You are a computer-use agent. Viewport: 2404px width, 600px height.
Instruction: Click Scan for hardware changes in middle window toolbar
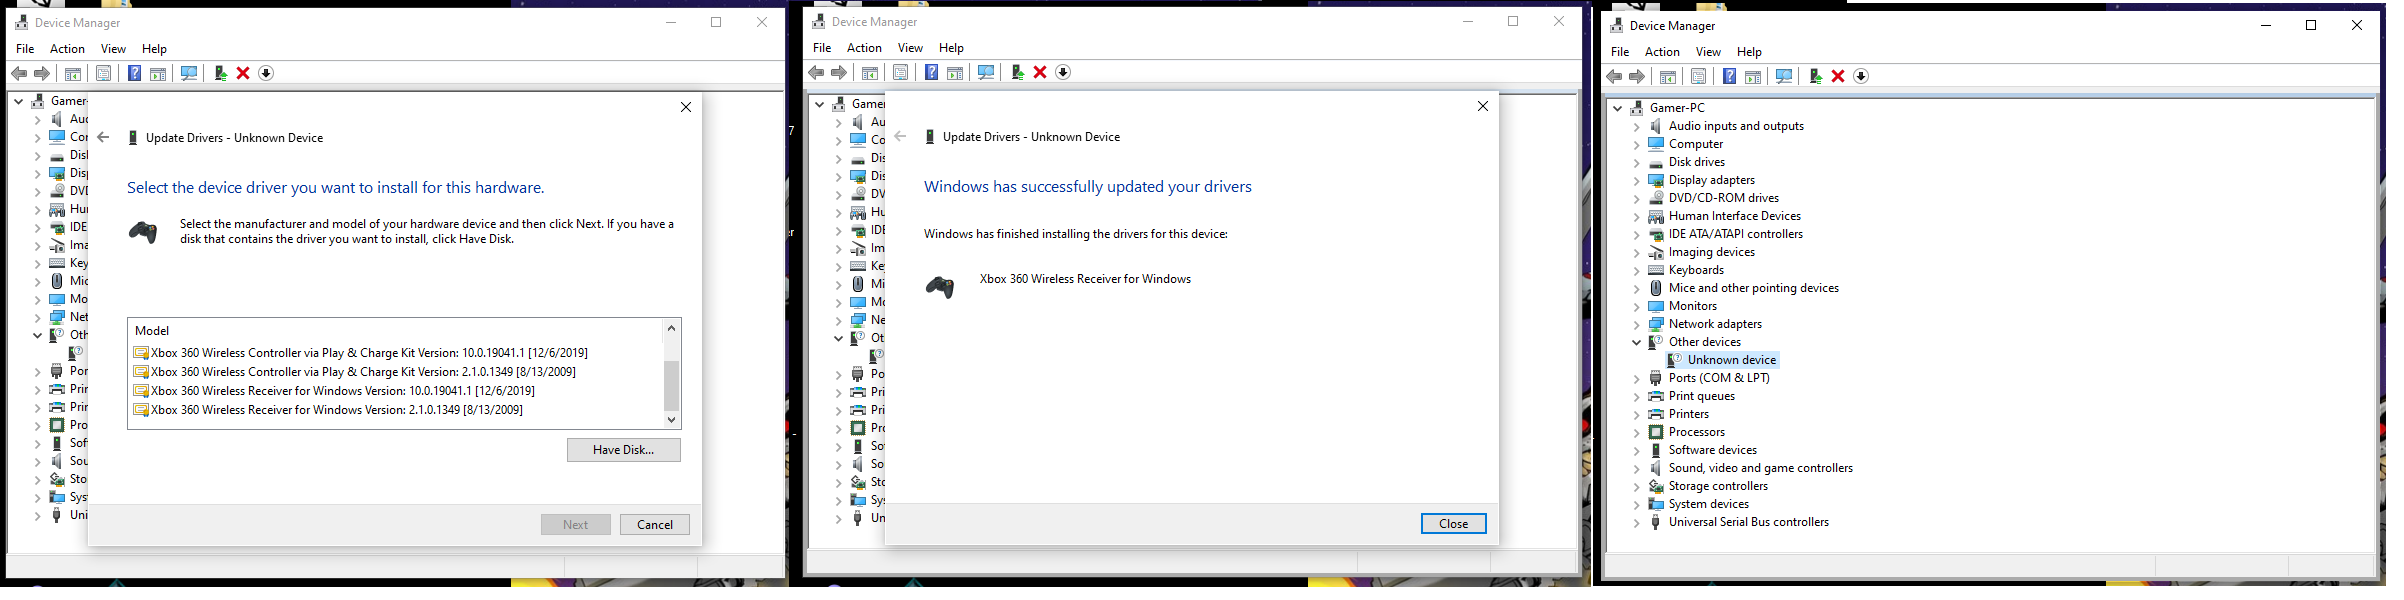[x=986, y=73]
